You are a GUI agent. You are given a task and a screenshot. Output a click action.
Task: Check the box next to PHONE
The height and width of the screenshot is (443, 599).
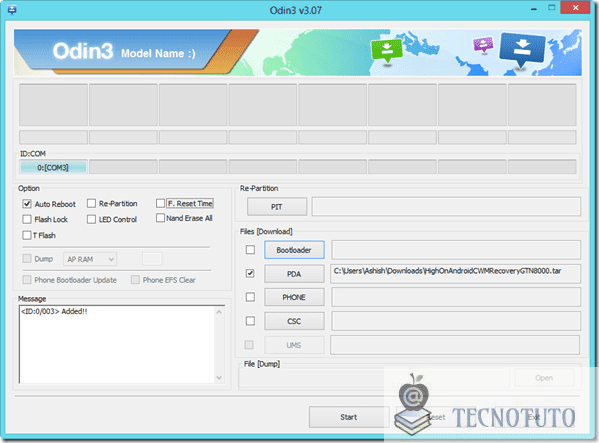coord(250,297)
